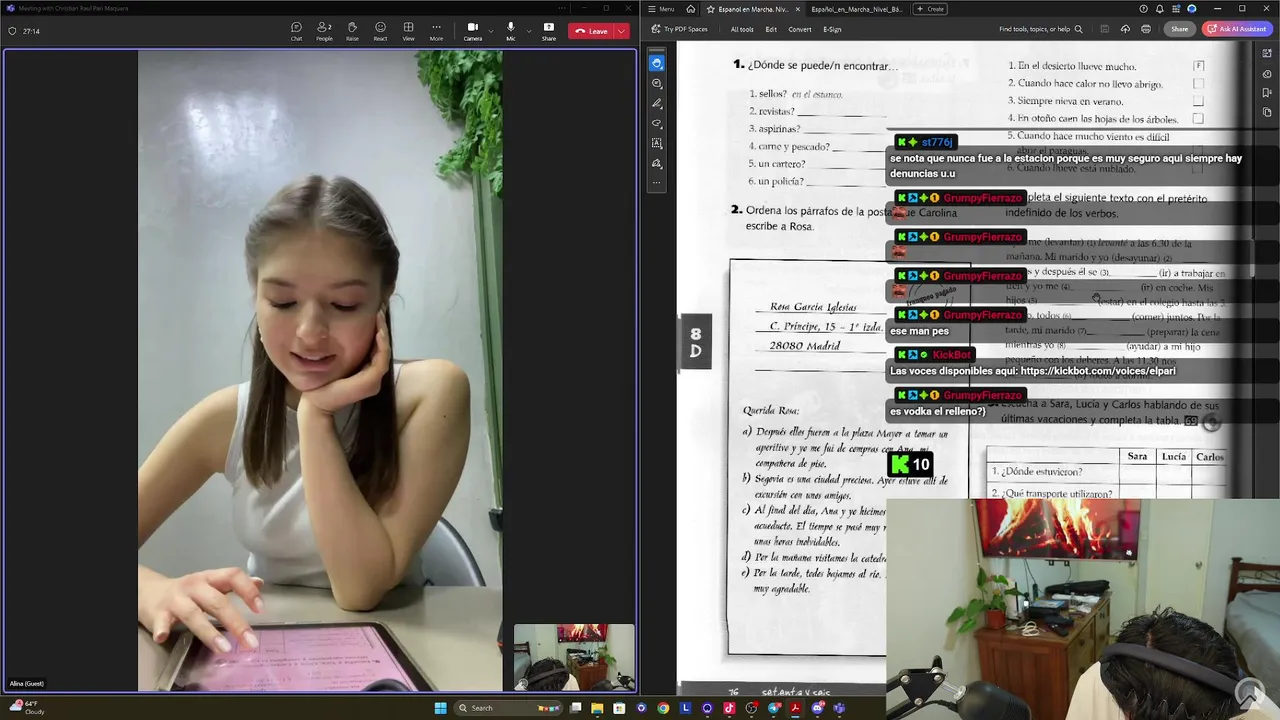The width and height of the screenshot is (1280, 720).
Task: Click the Print icon in Acrobat
Action: pyautogui.click(x=1146, y=29)
